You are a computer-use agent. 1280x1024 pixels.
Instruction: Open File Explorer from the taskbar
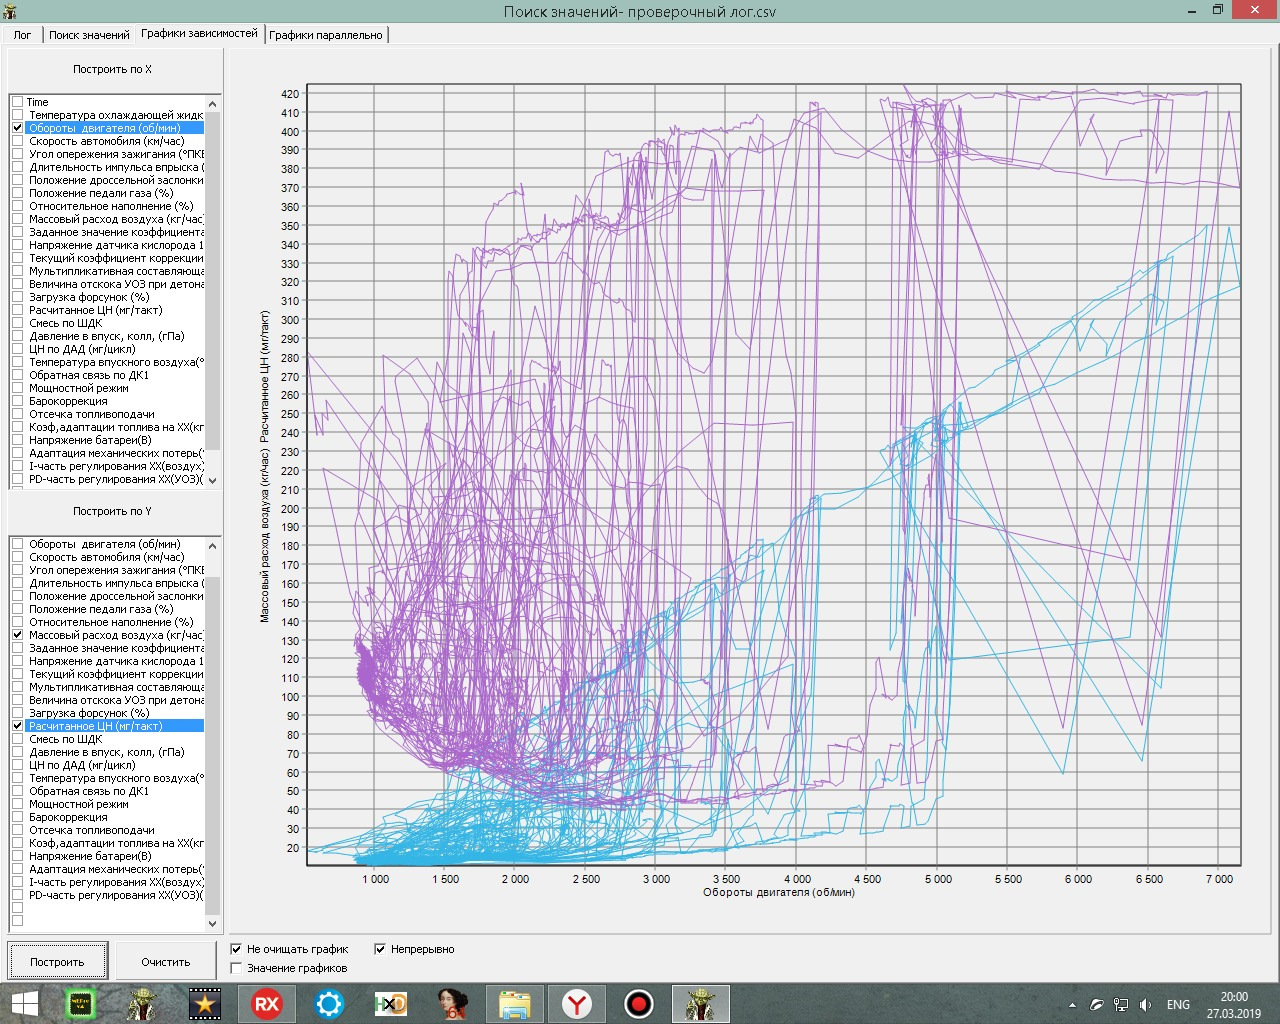(514, 1003)
